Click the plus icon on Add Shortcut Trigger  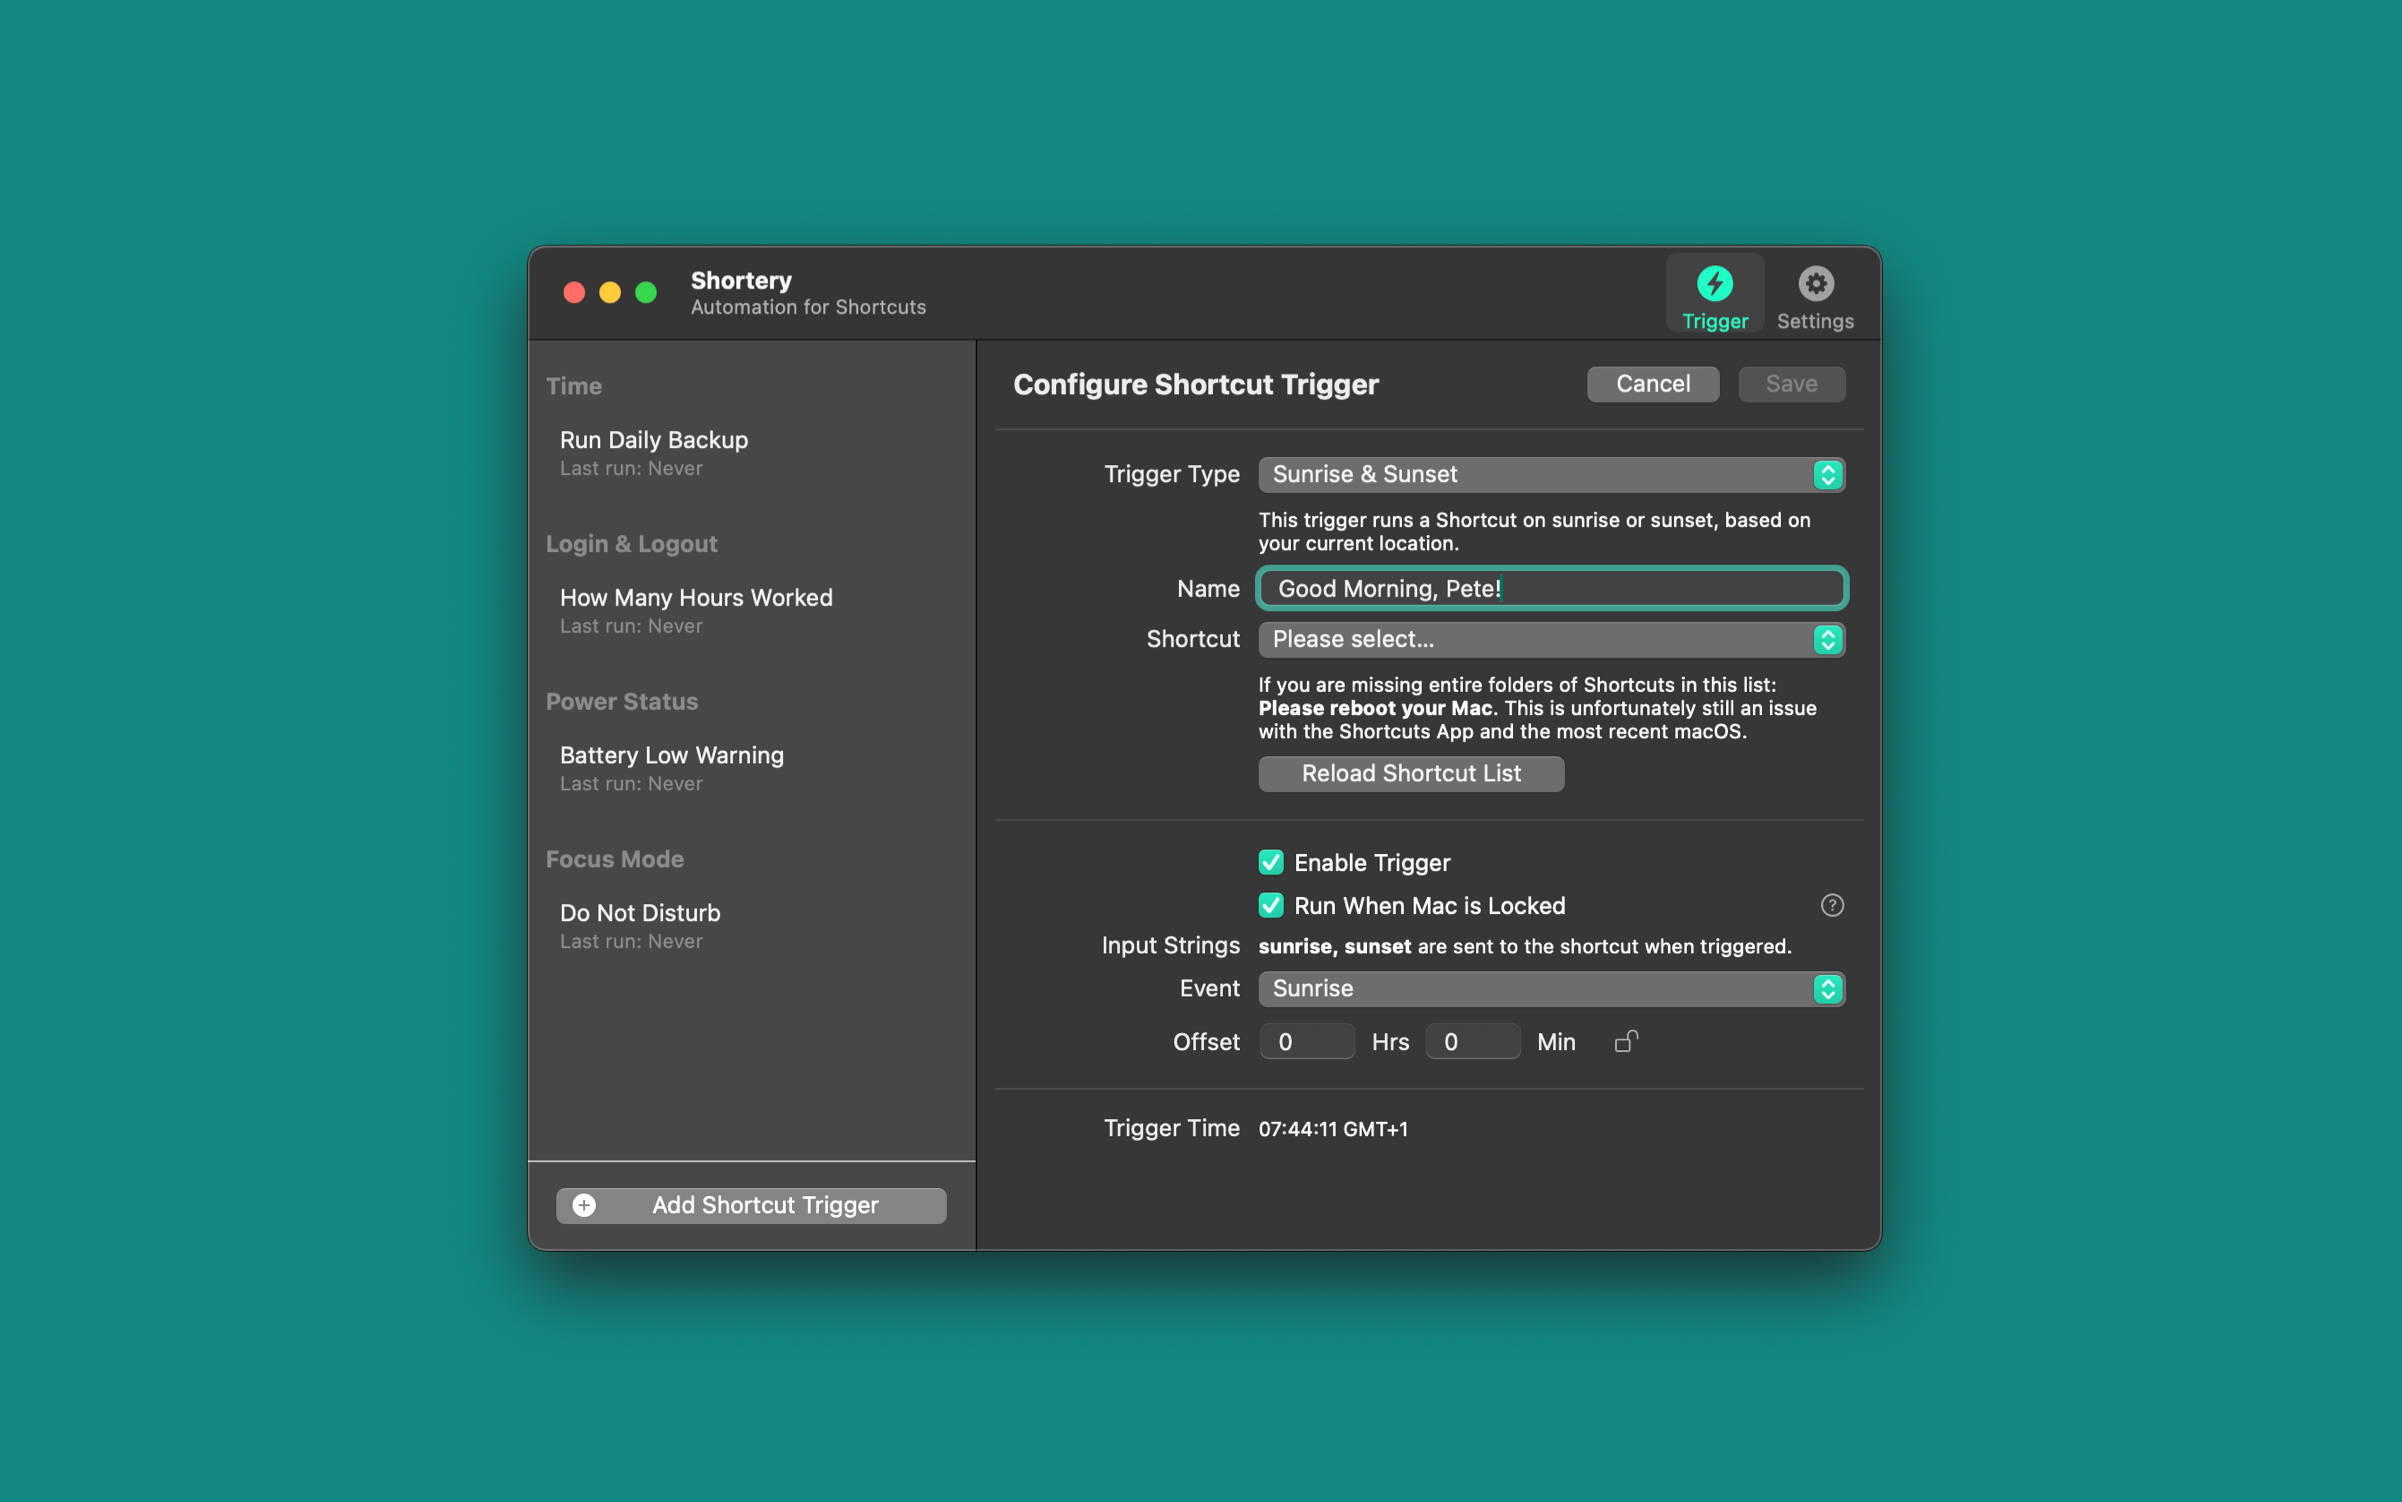tap(584, 1205)
